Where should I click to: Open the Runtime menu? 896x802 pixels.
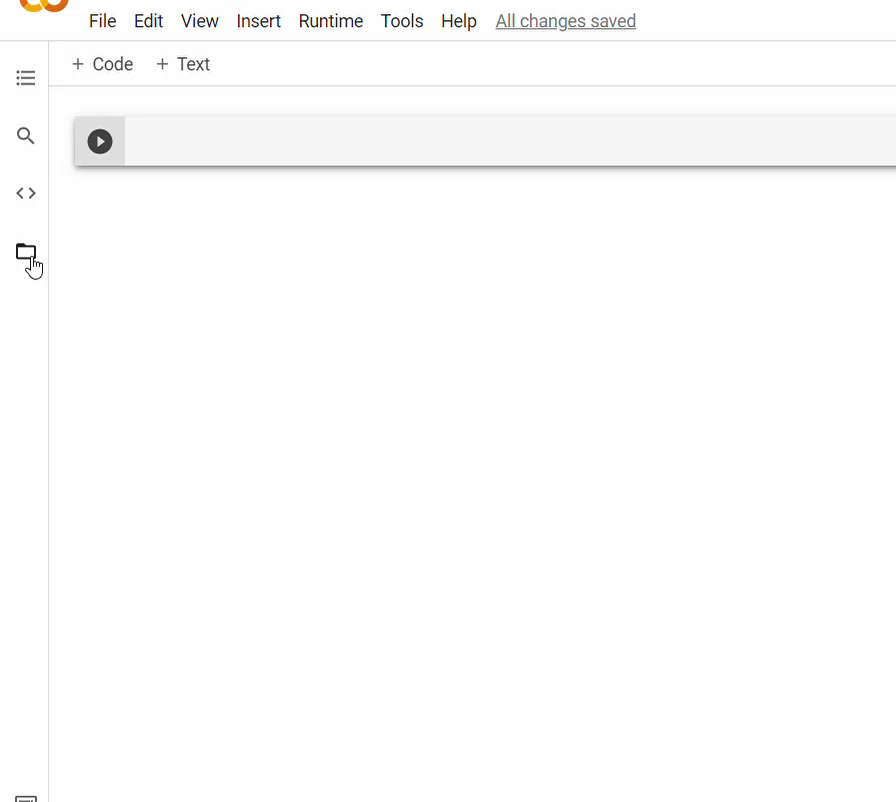(x=330, y=21)
